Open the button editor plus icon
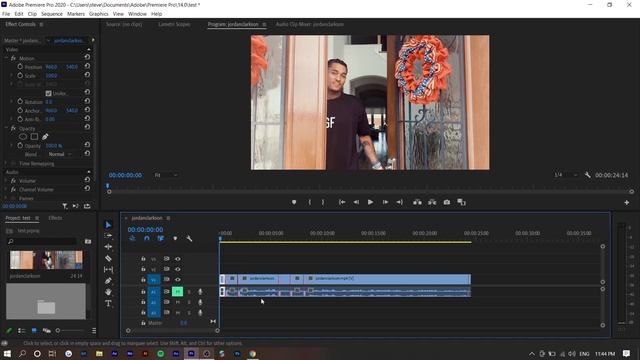Viewport: 640px width, 360px height. [627, 202]
